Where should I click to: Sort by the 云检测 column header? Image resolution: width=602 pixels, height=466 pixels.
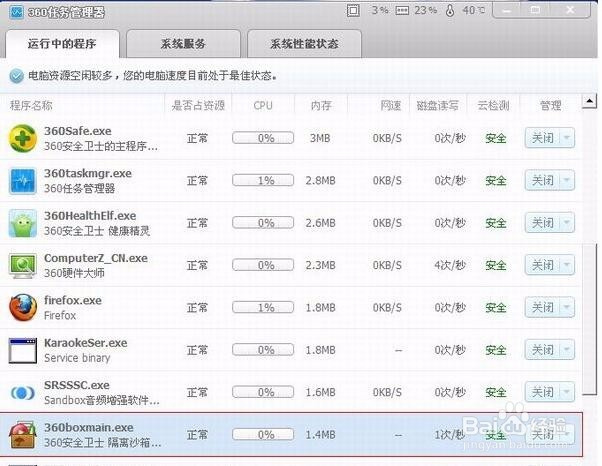[493, 105]
